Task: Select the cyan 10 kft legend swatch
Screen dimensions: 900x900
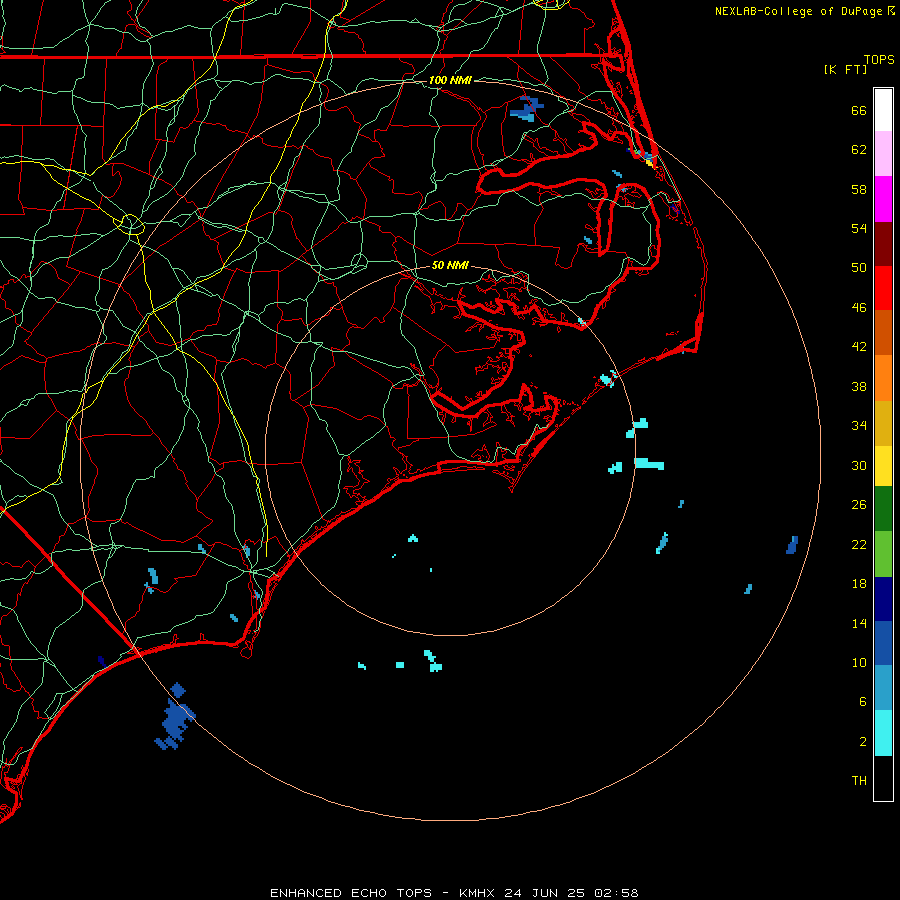Action: click(x=883, y=733)
